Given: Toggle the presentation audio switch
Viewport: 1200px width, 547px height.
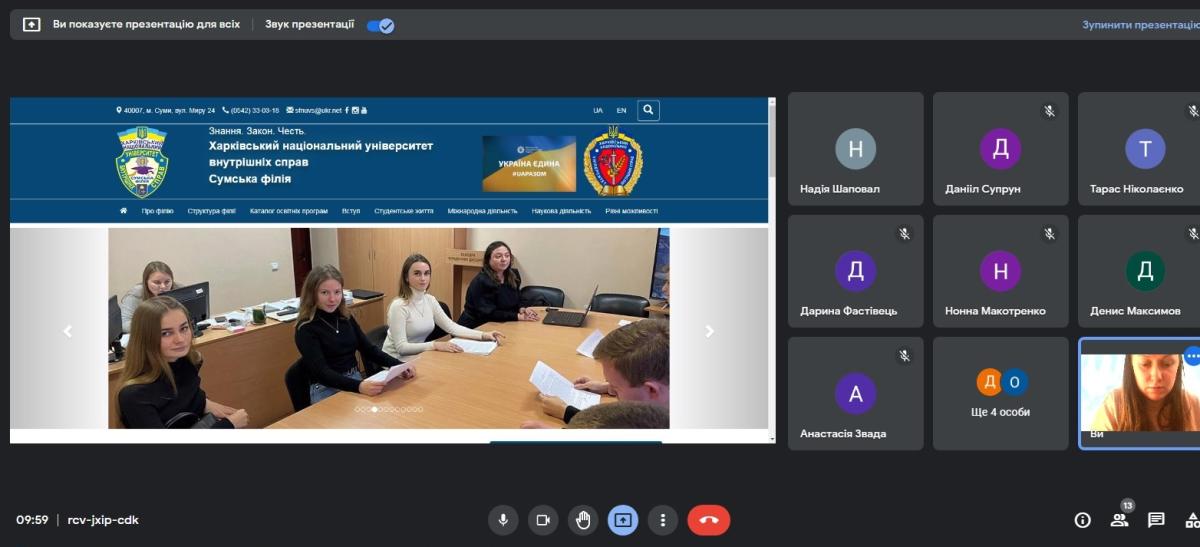Looking at the screenshot, I should 380,25.
